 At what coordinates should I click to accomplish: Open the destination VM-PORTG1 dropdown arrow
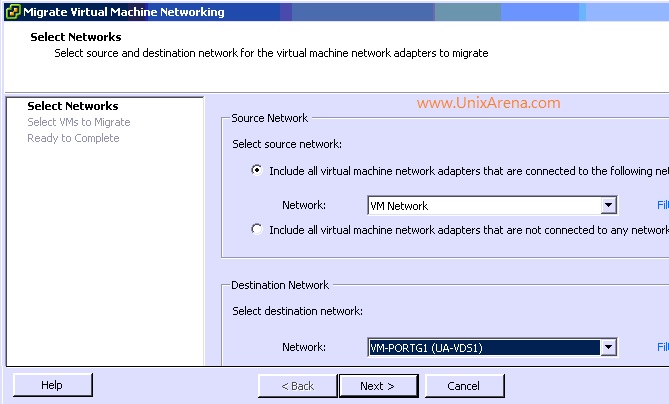(x=608, y=347)
